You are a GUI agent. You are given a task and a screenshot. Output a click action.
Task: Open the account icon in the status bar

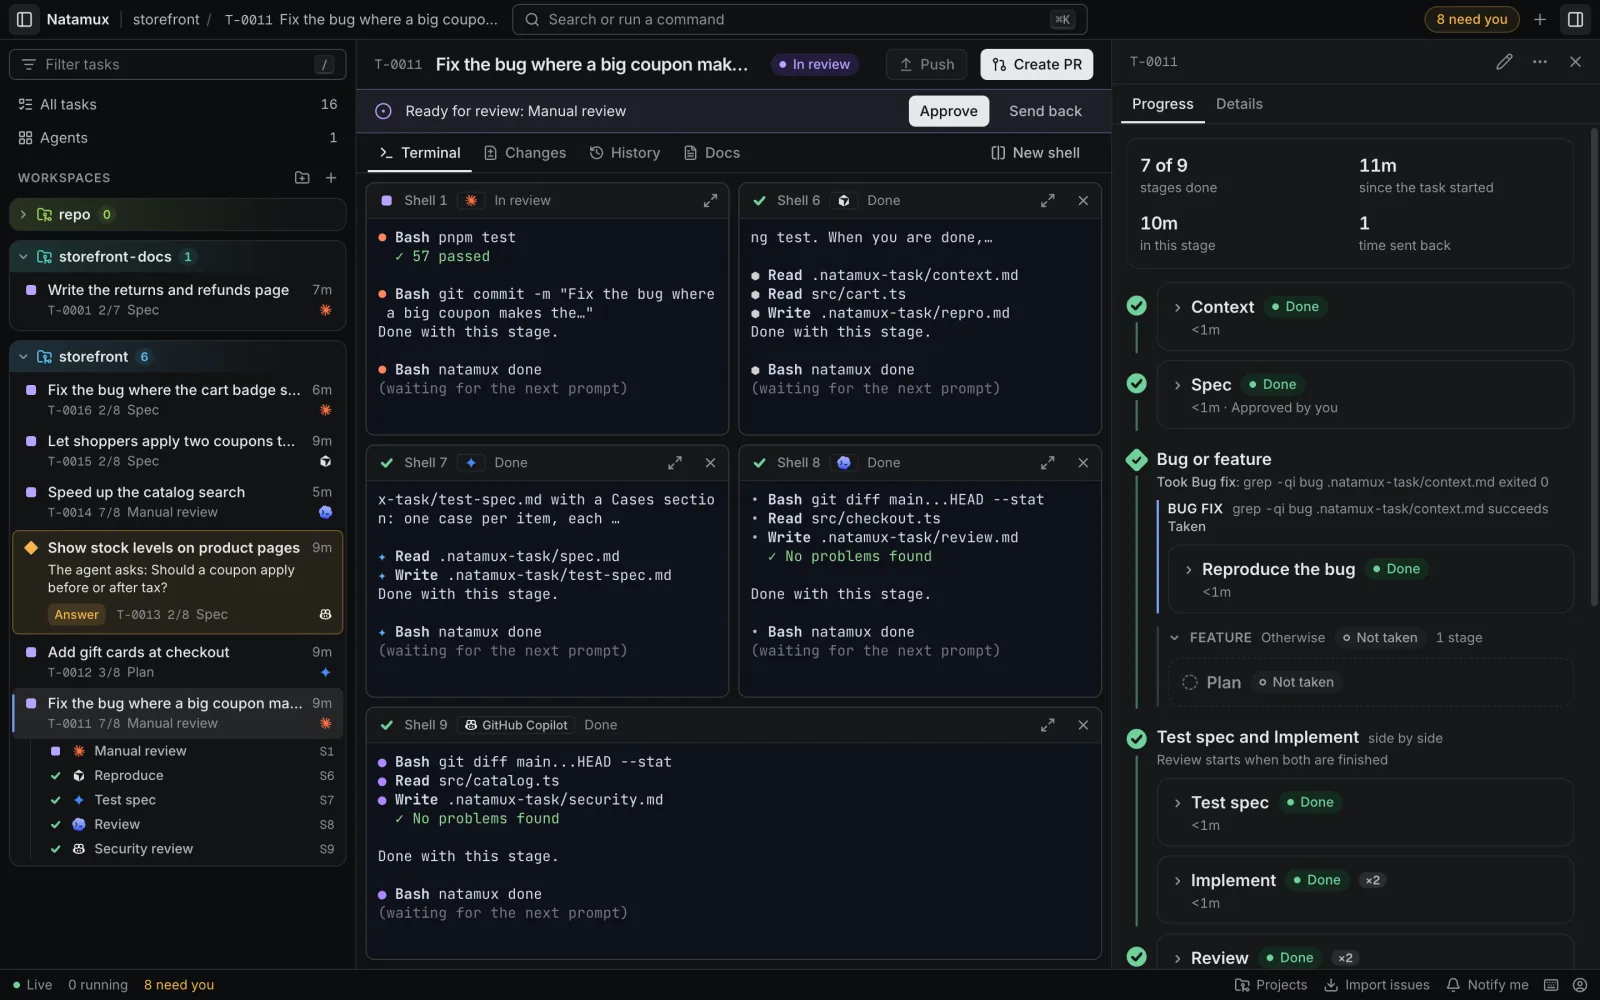pos(1580,985)
